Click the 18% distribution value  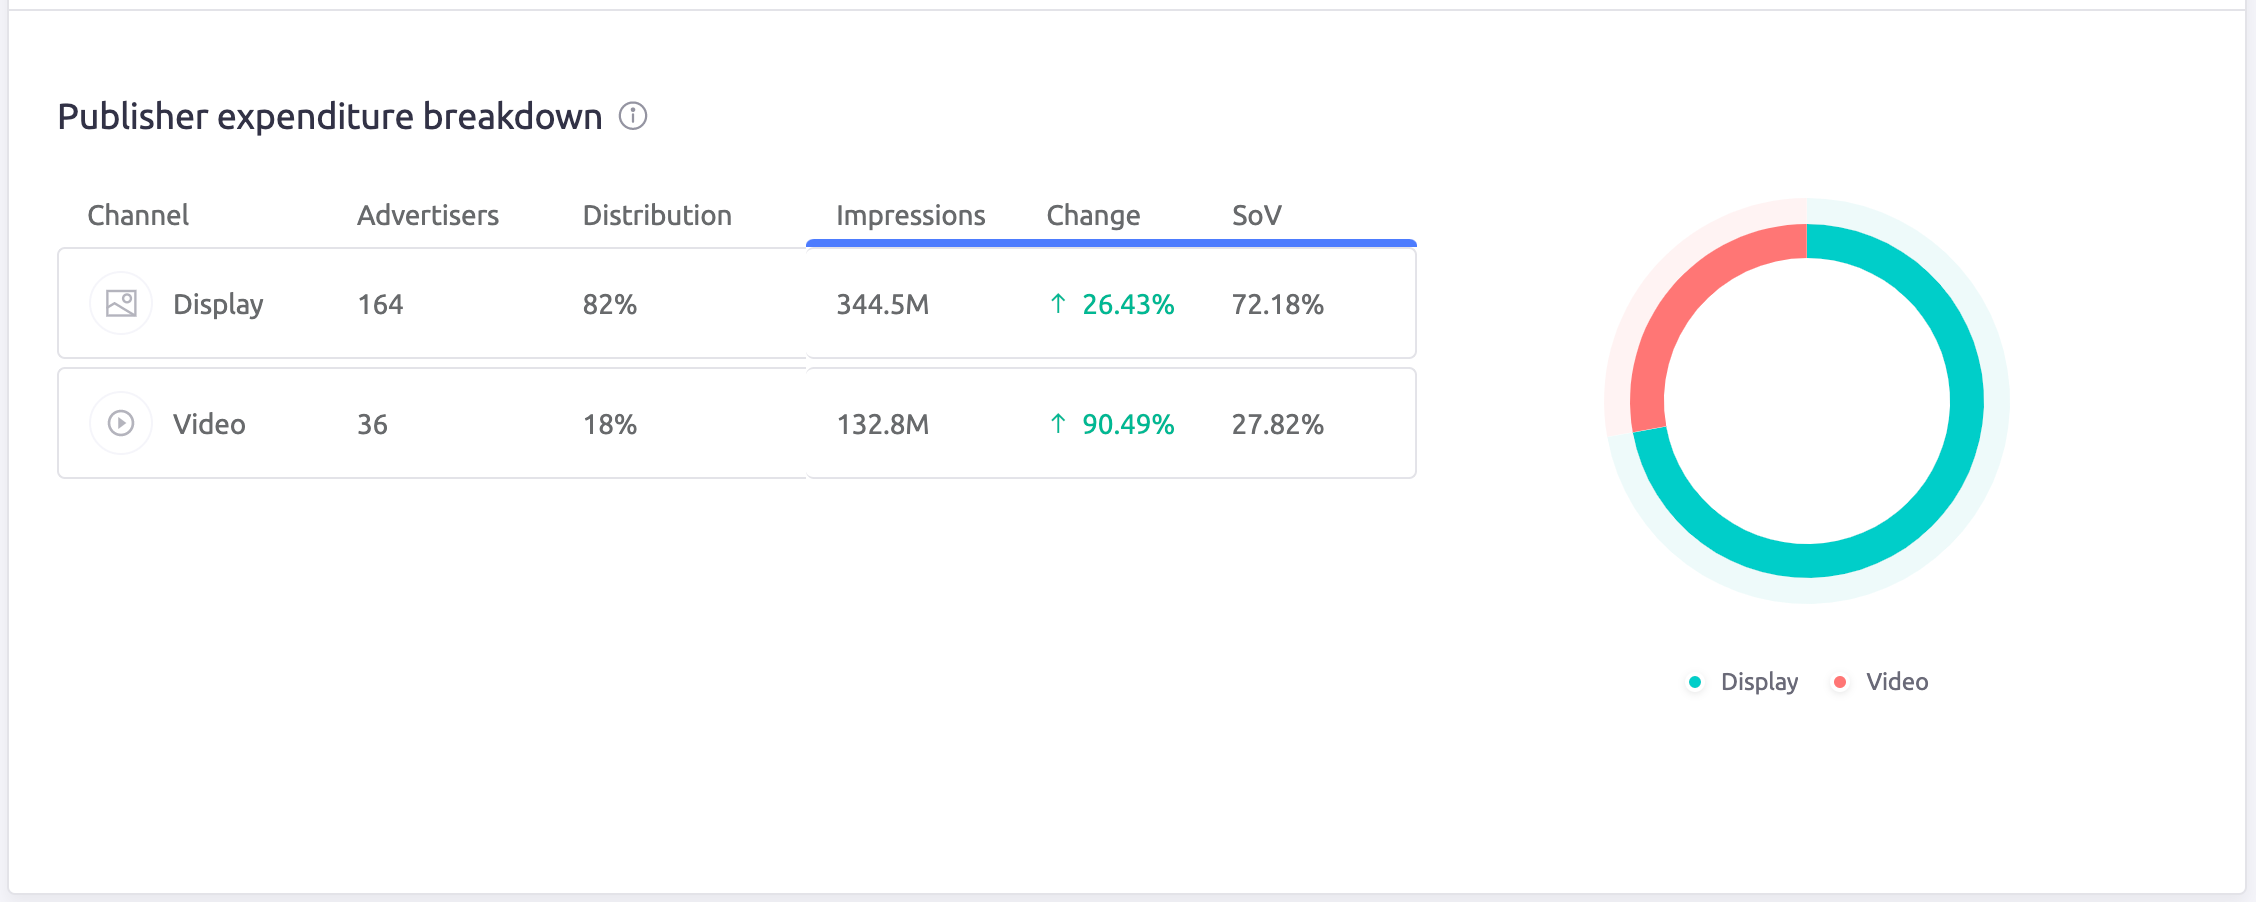pos(610,424)
